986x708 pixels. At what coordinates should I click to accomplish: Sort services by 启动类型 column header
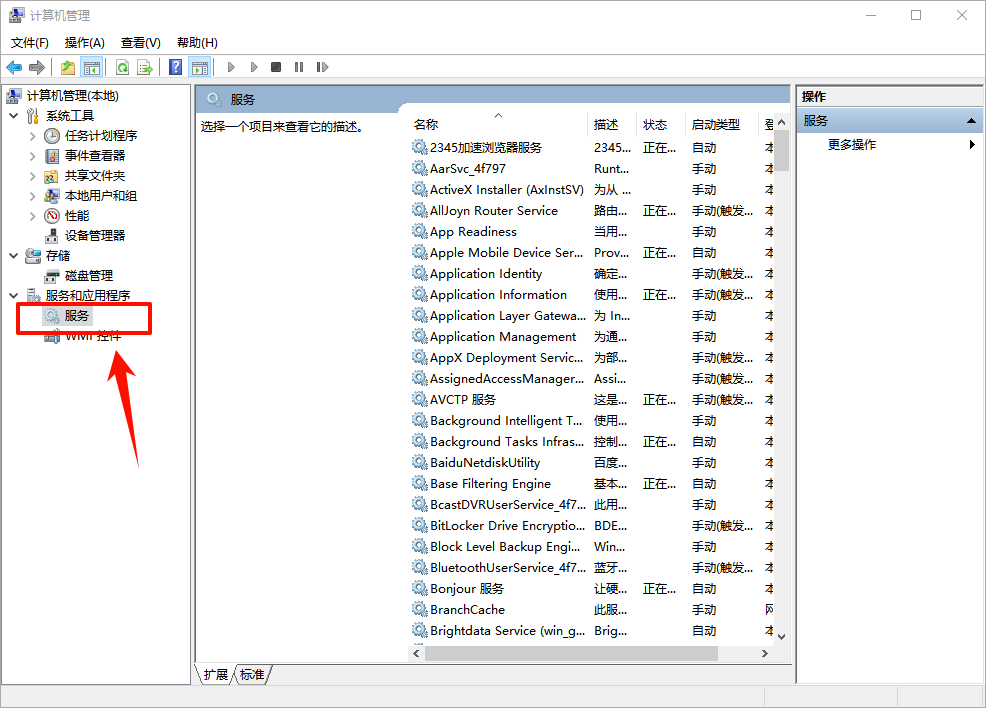(x=722, y=124)
